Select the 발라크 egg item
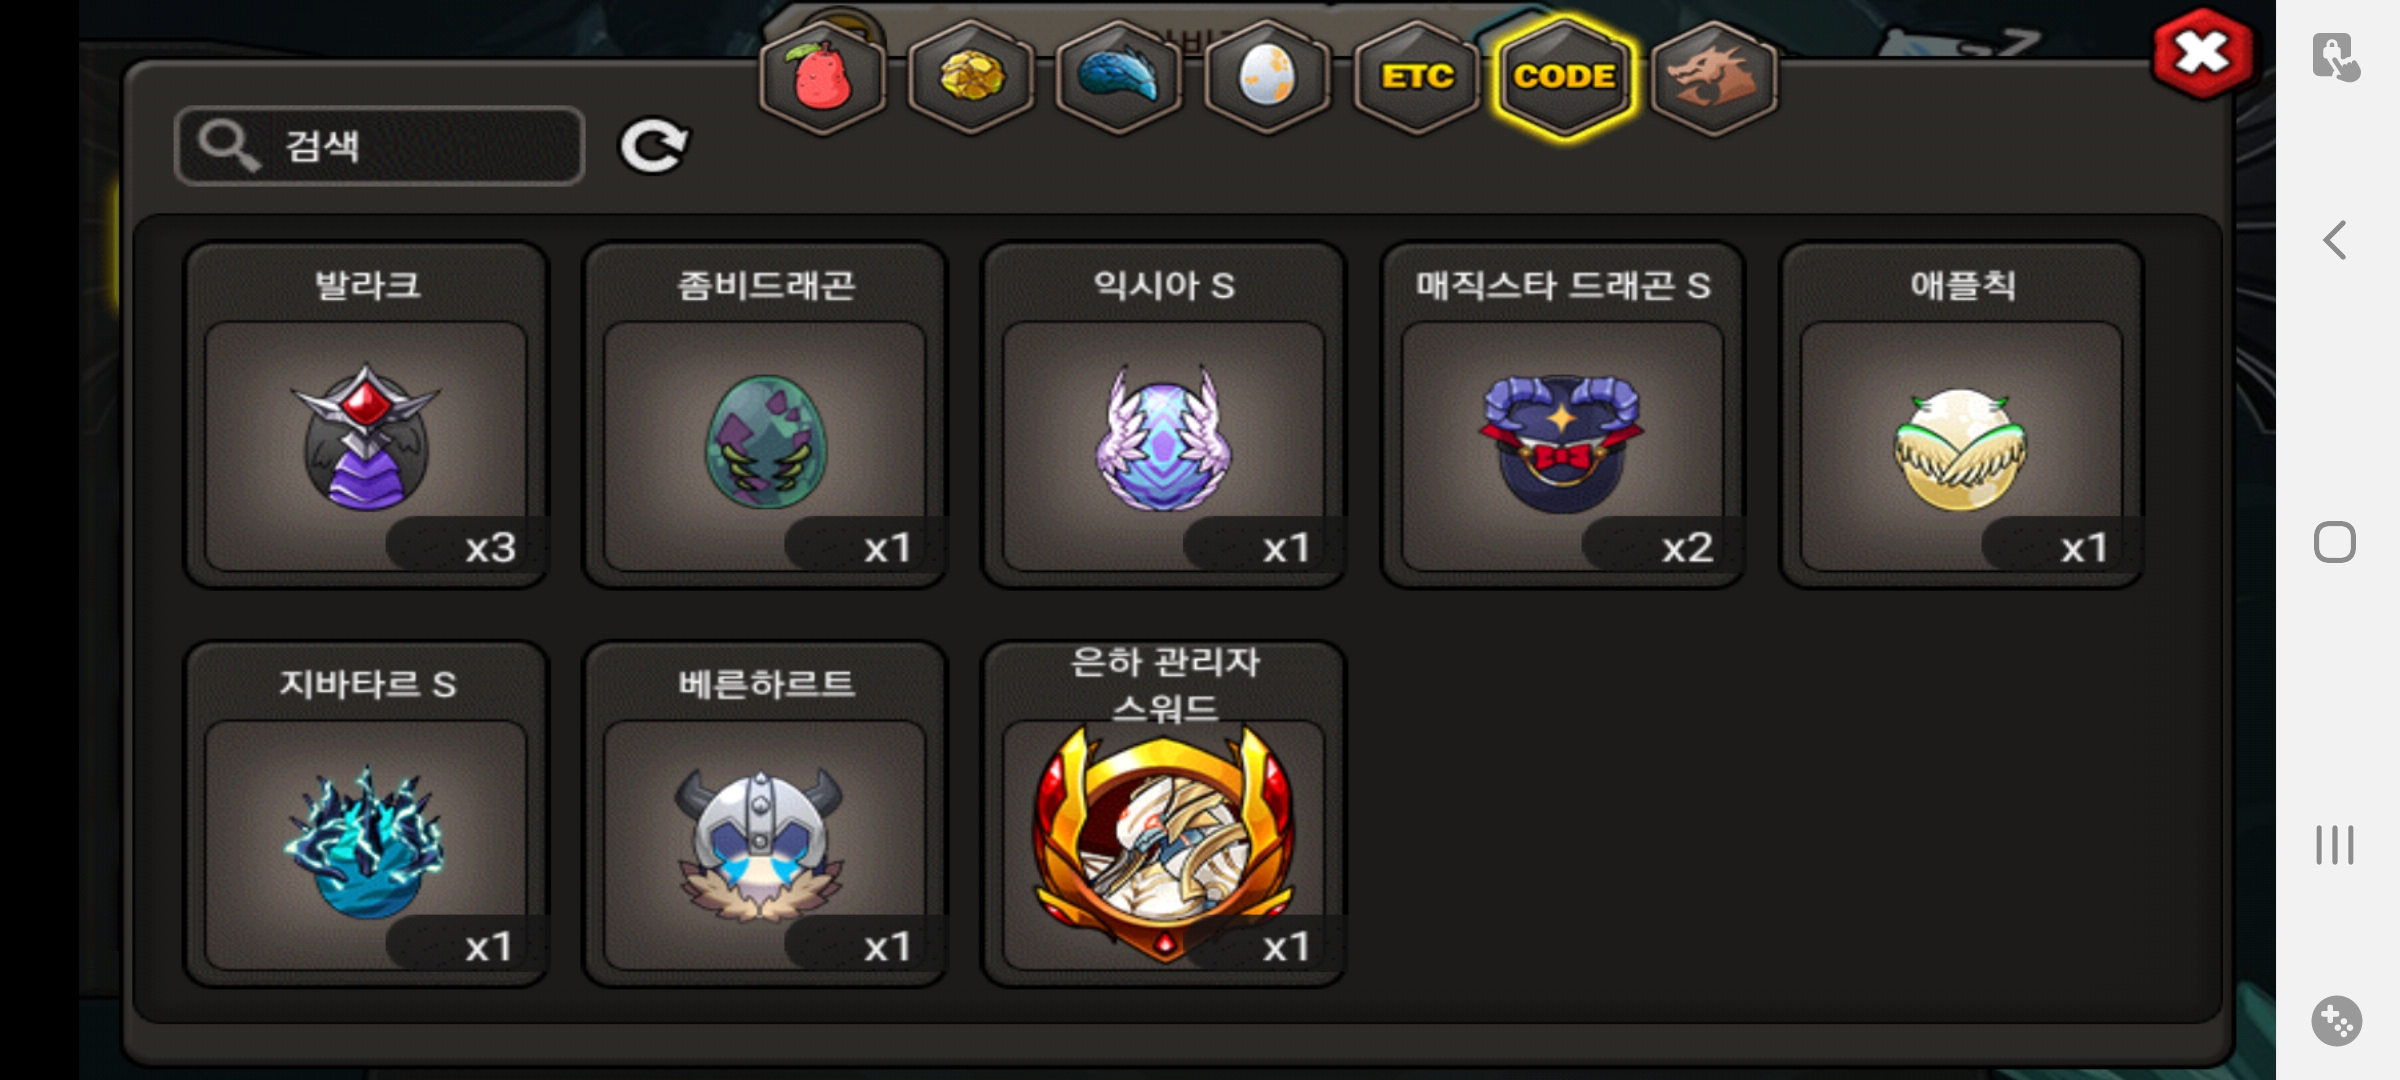Screen dimensions: 2400x1080 (366, 415)
